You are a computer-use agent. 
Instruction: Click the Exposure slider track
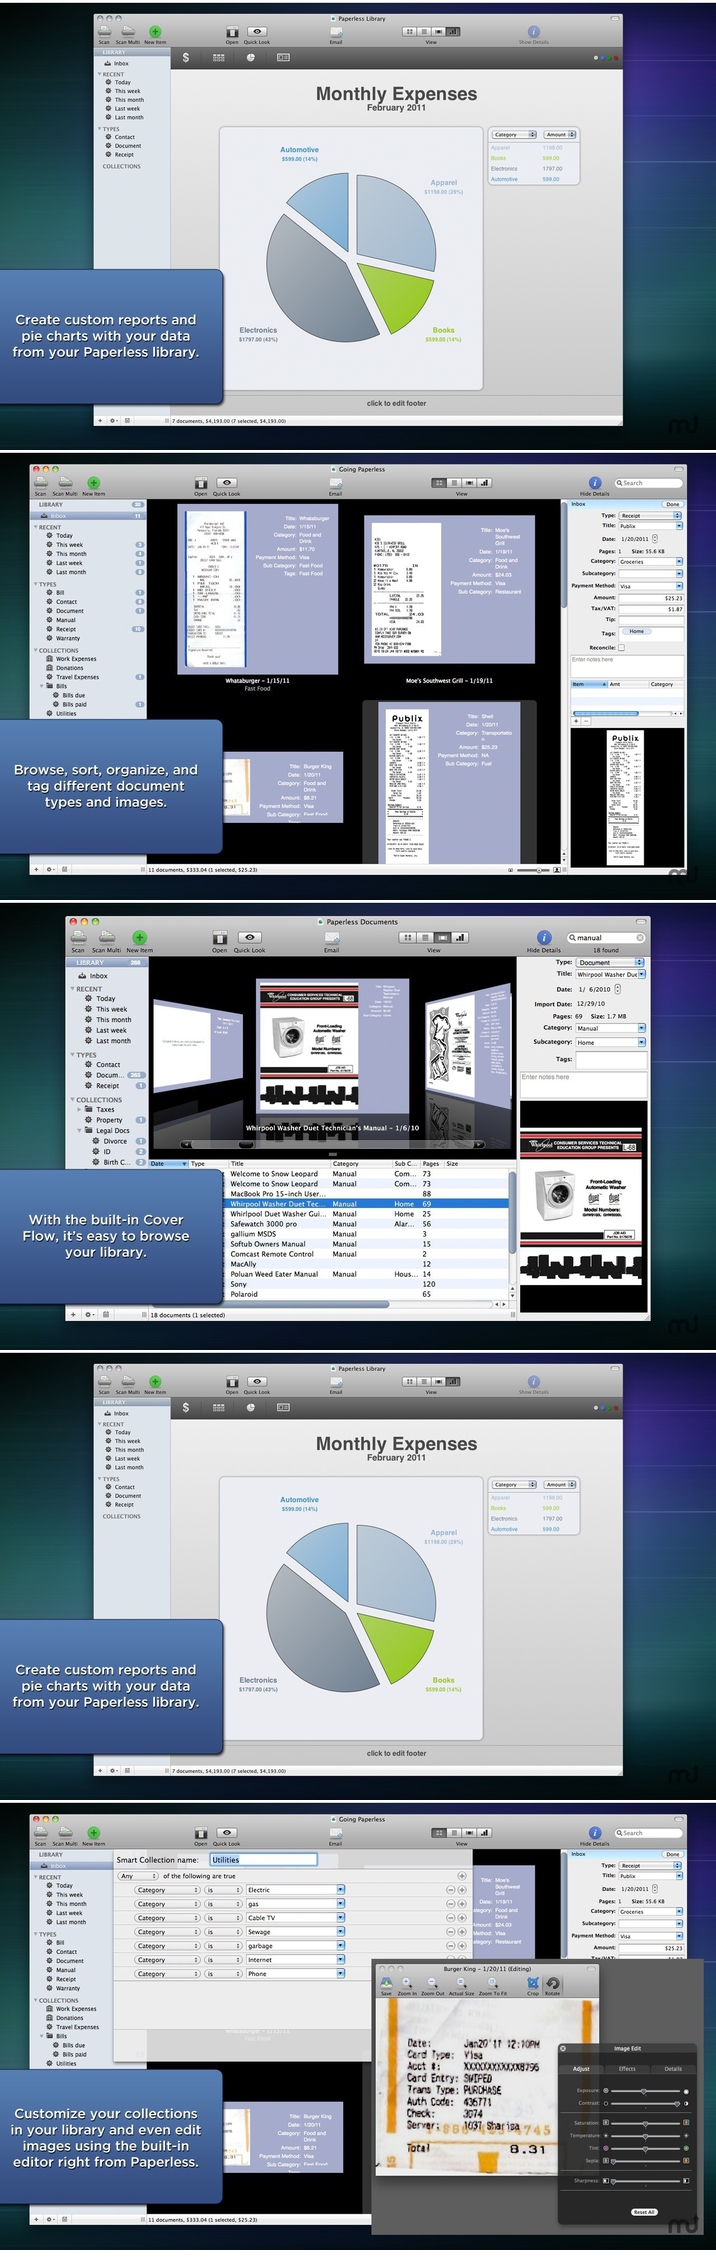(x=645, y=2091)
